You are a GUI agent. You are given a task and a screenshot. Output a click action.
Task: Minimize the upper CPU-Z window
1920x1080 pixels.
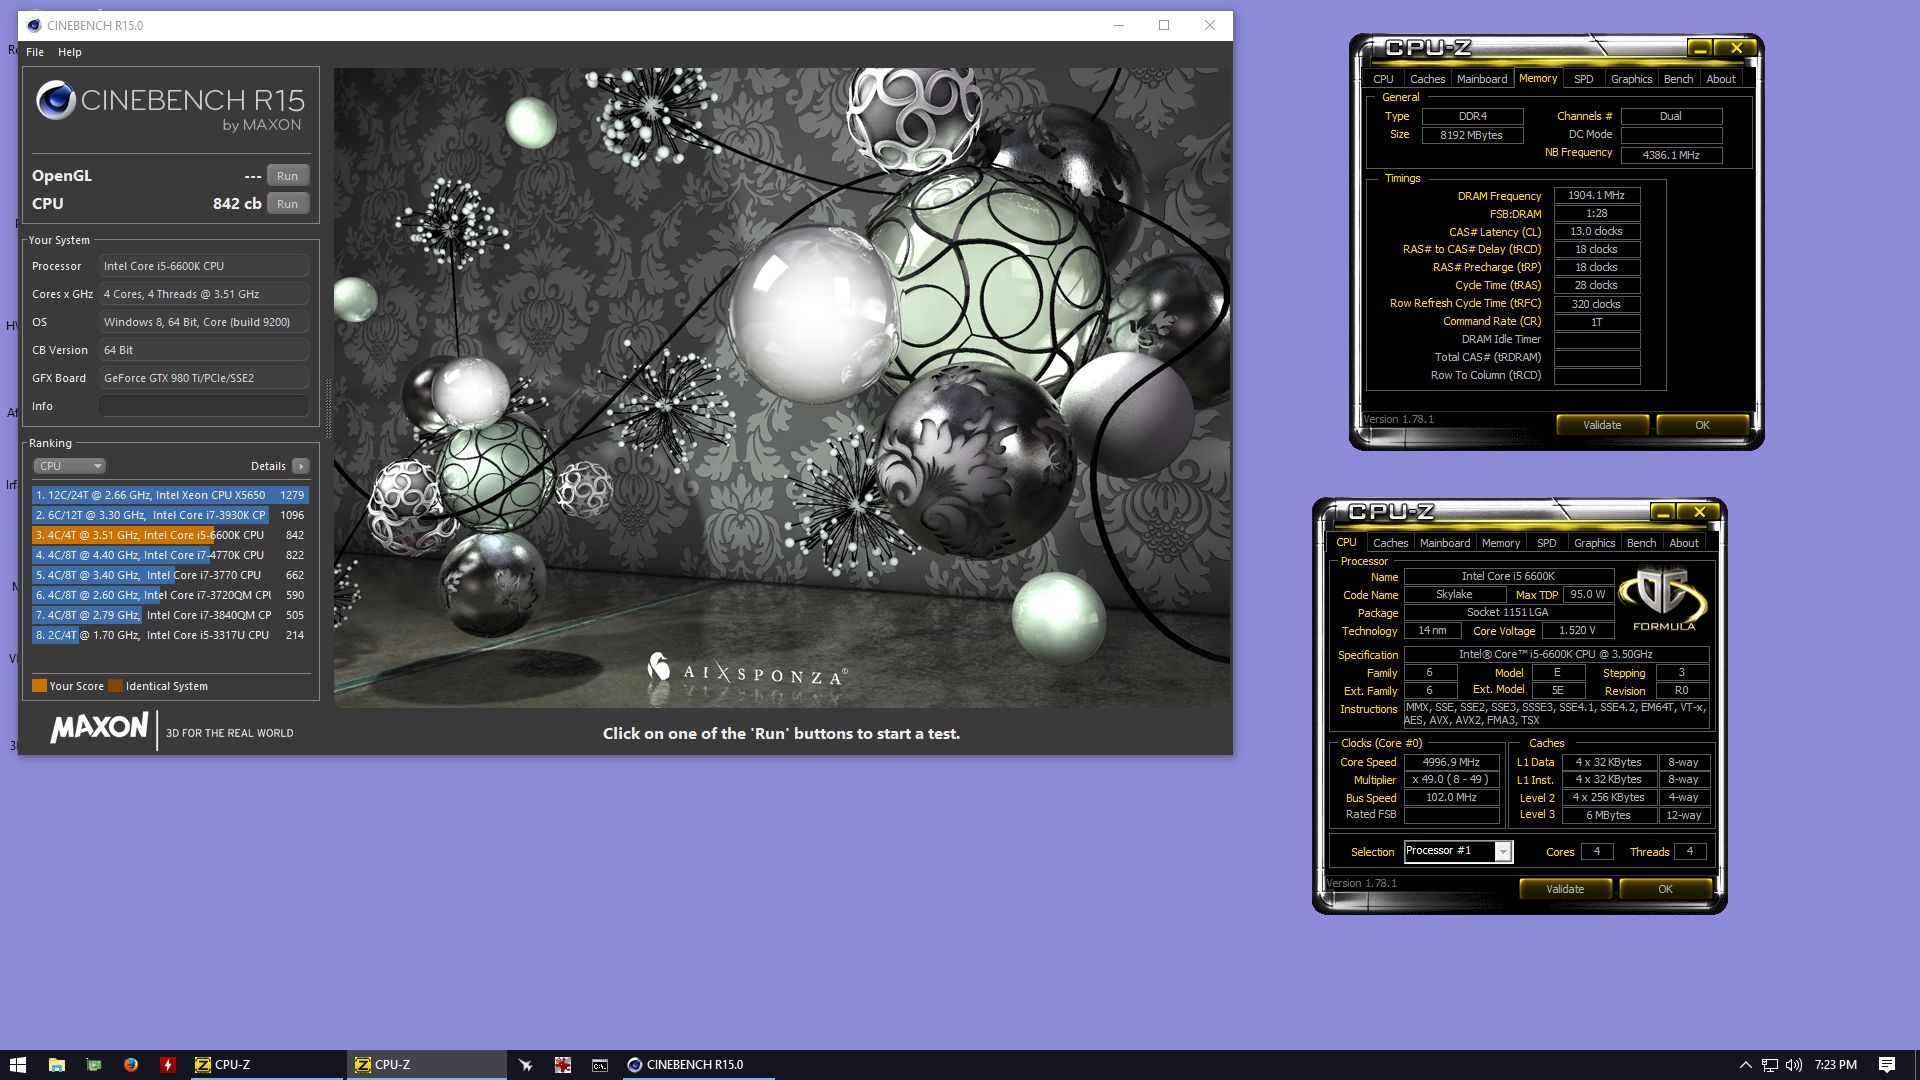pyautogui.click(x=1700, y=48)
